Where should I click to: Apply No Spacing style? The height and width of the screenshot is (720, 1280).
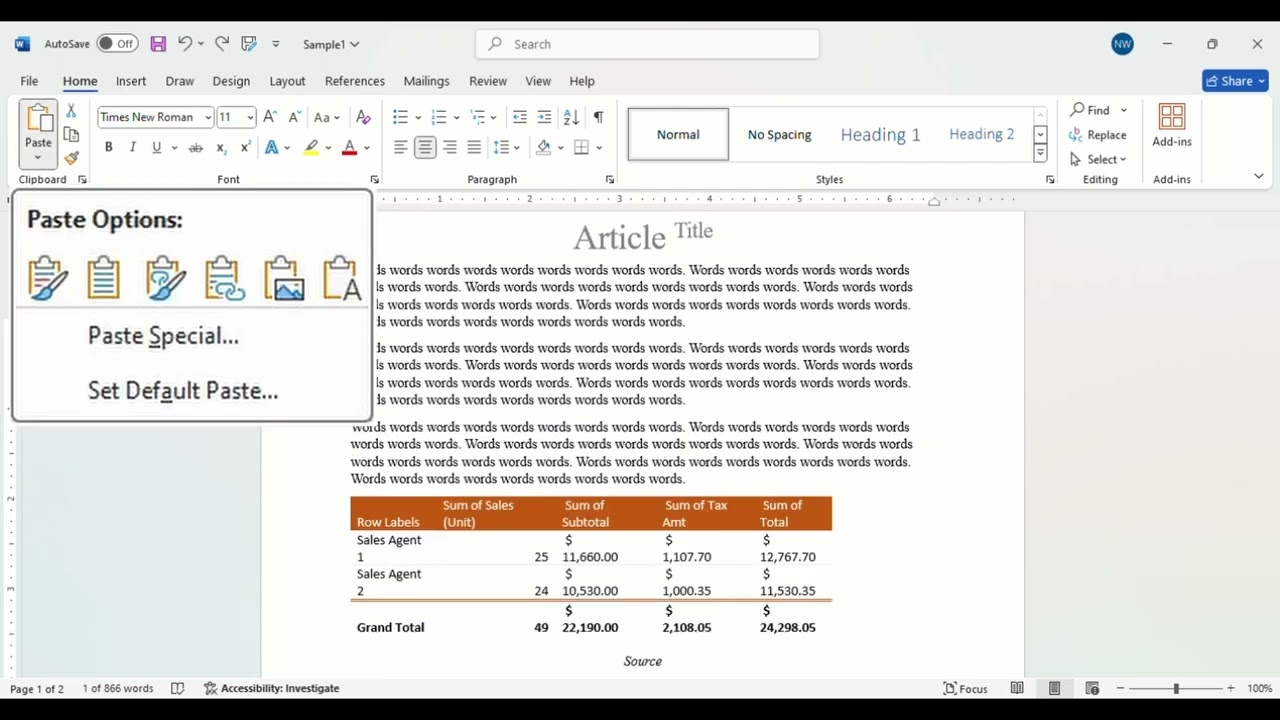pos(779,134)
